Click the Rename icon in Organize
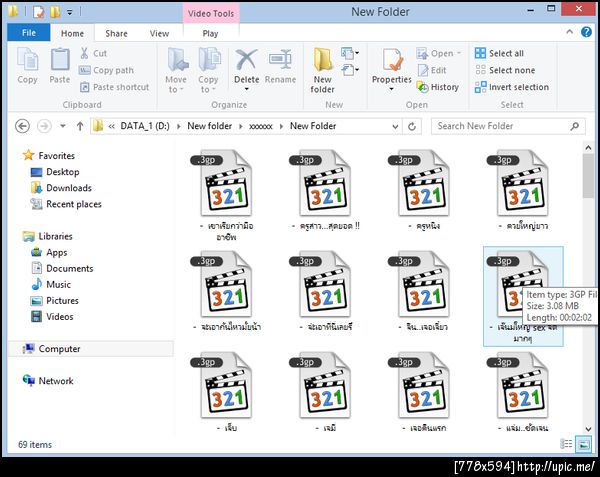 click(280, 60)
